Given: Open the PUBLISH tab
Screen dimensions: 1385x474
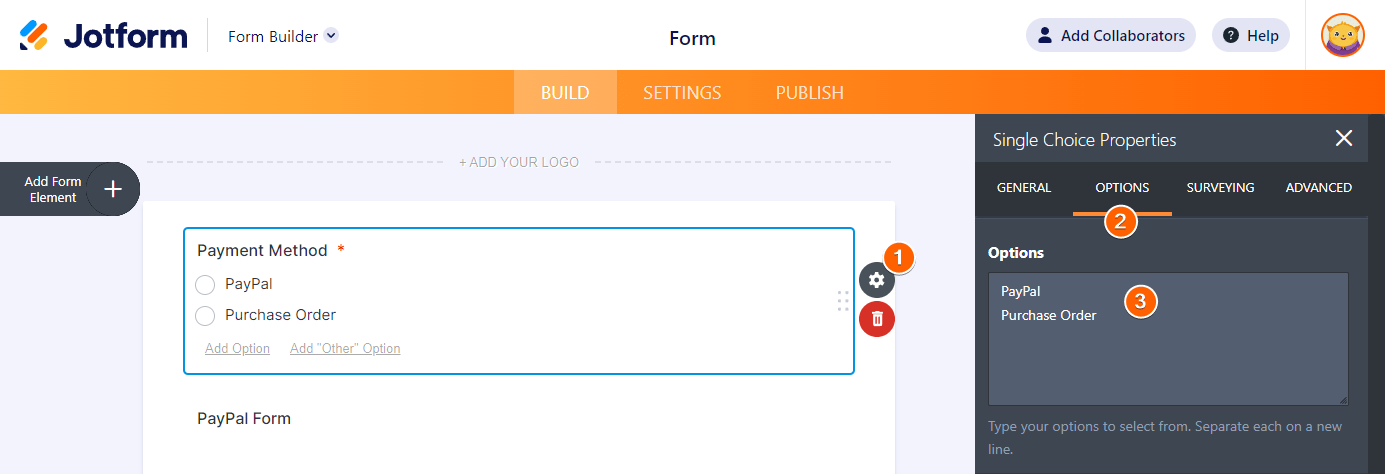Looking at the screenshot, I should 810,93.
